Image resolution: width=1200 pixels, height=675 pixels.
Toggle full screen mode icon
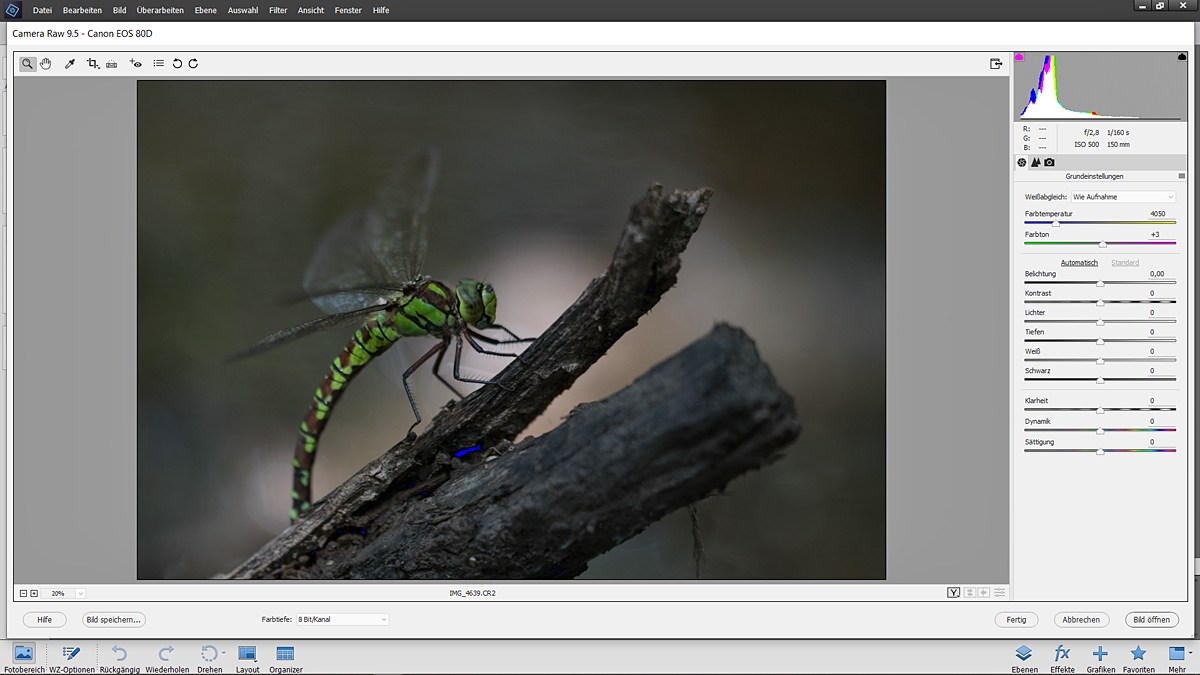click(x=996, y=63)
